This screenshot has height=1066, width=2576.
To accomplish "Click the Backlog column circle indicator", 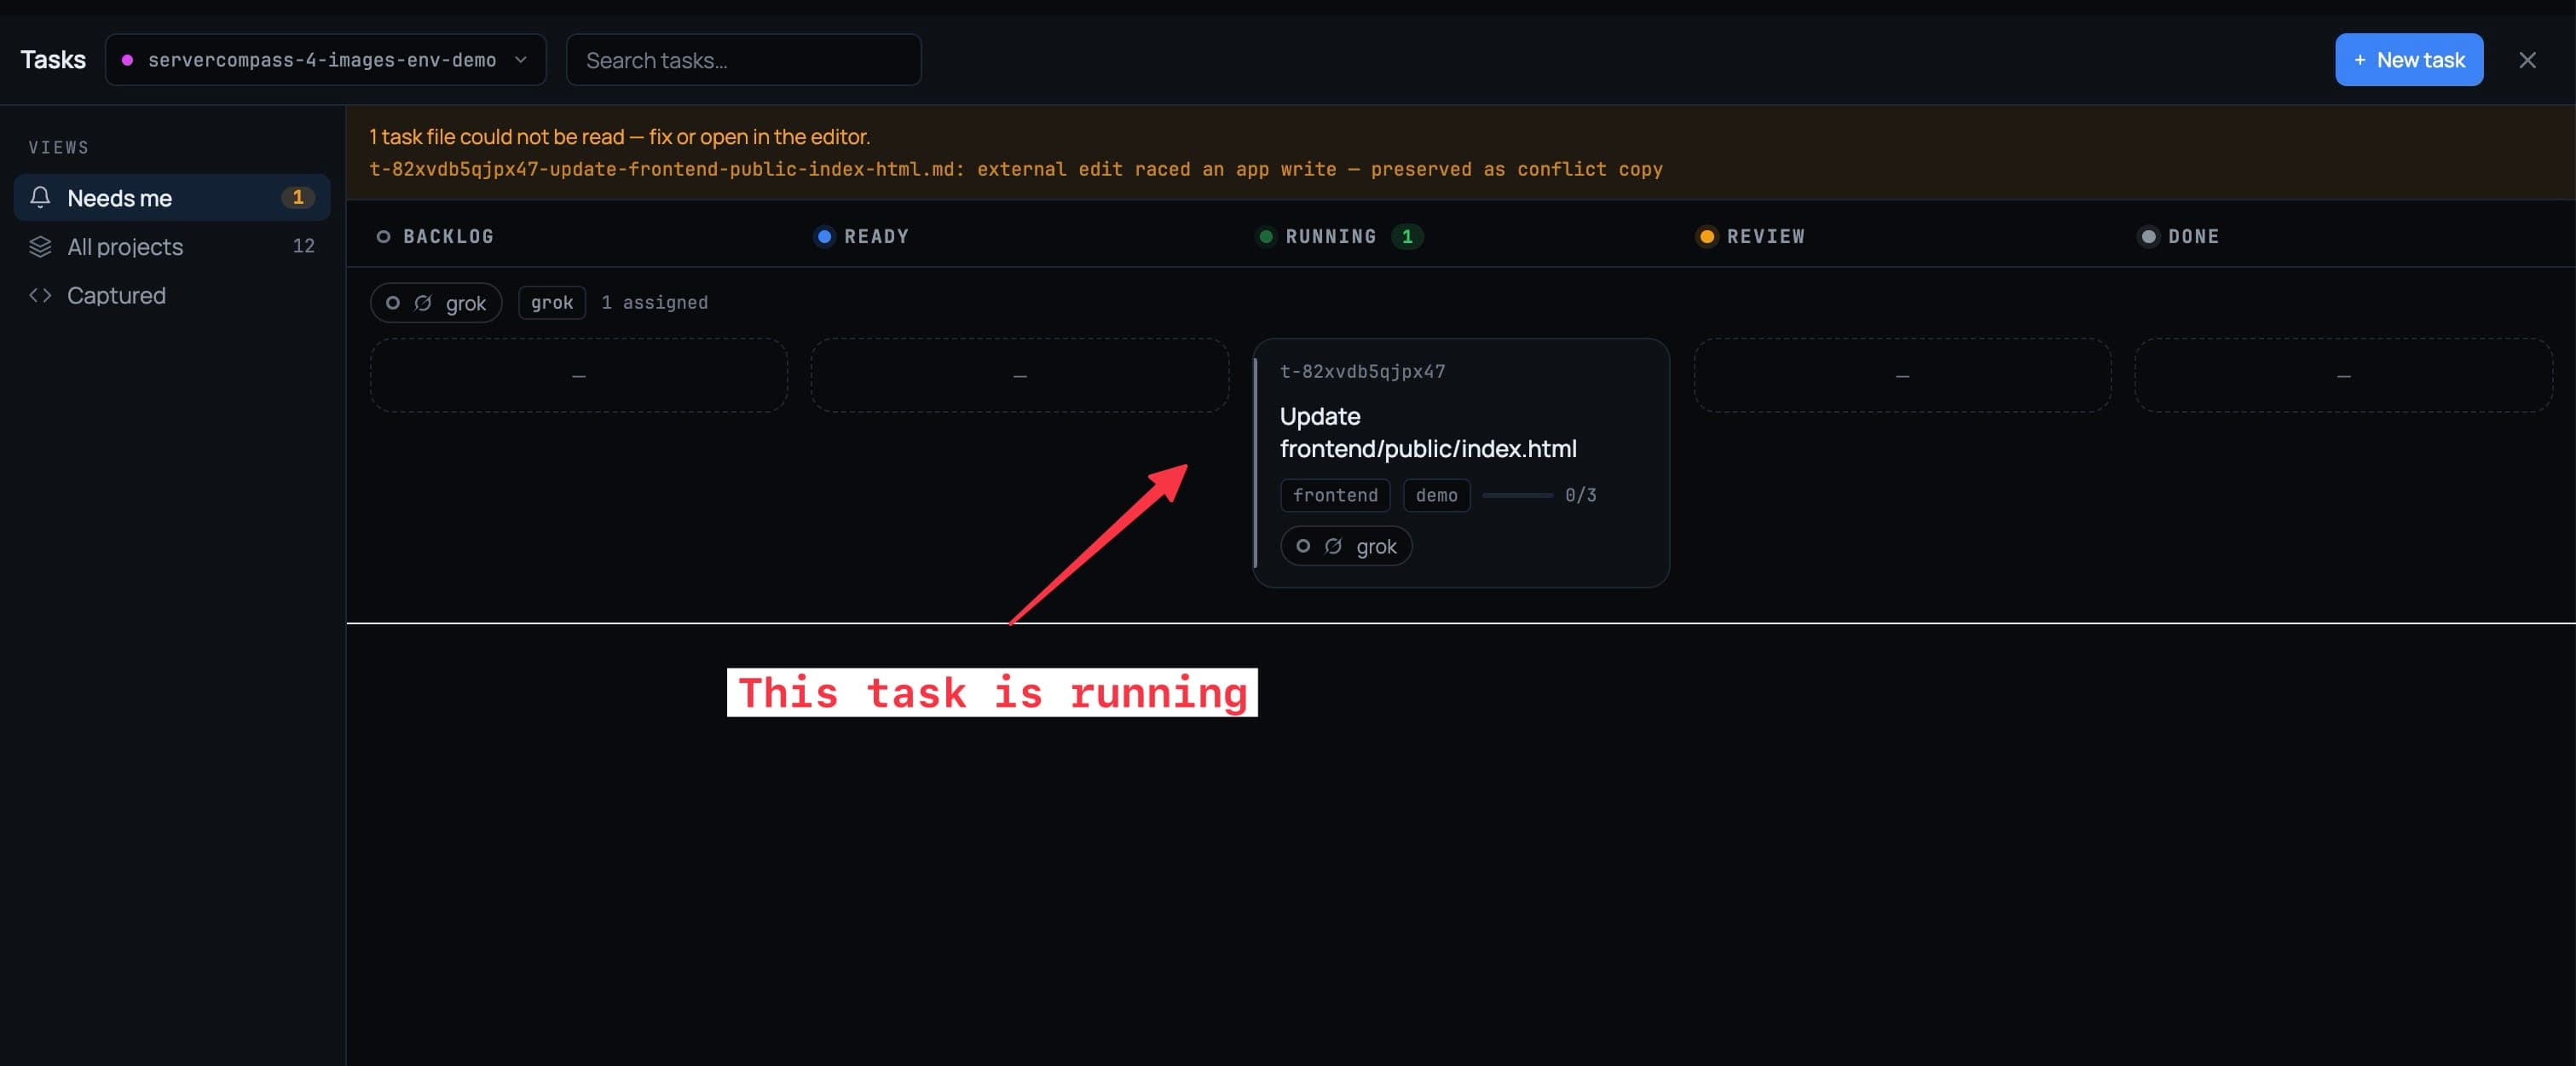I will 383,237.
